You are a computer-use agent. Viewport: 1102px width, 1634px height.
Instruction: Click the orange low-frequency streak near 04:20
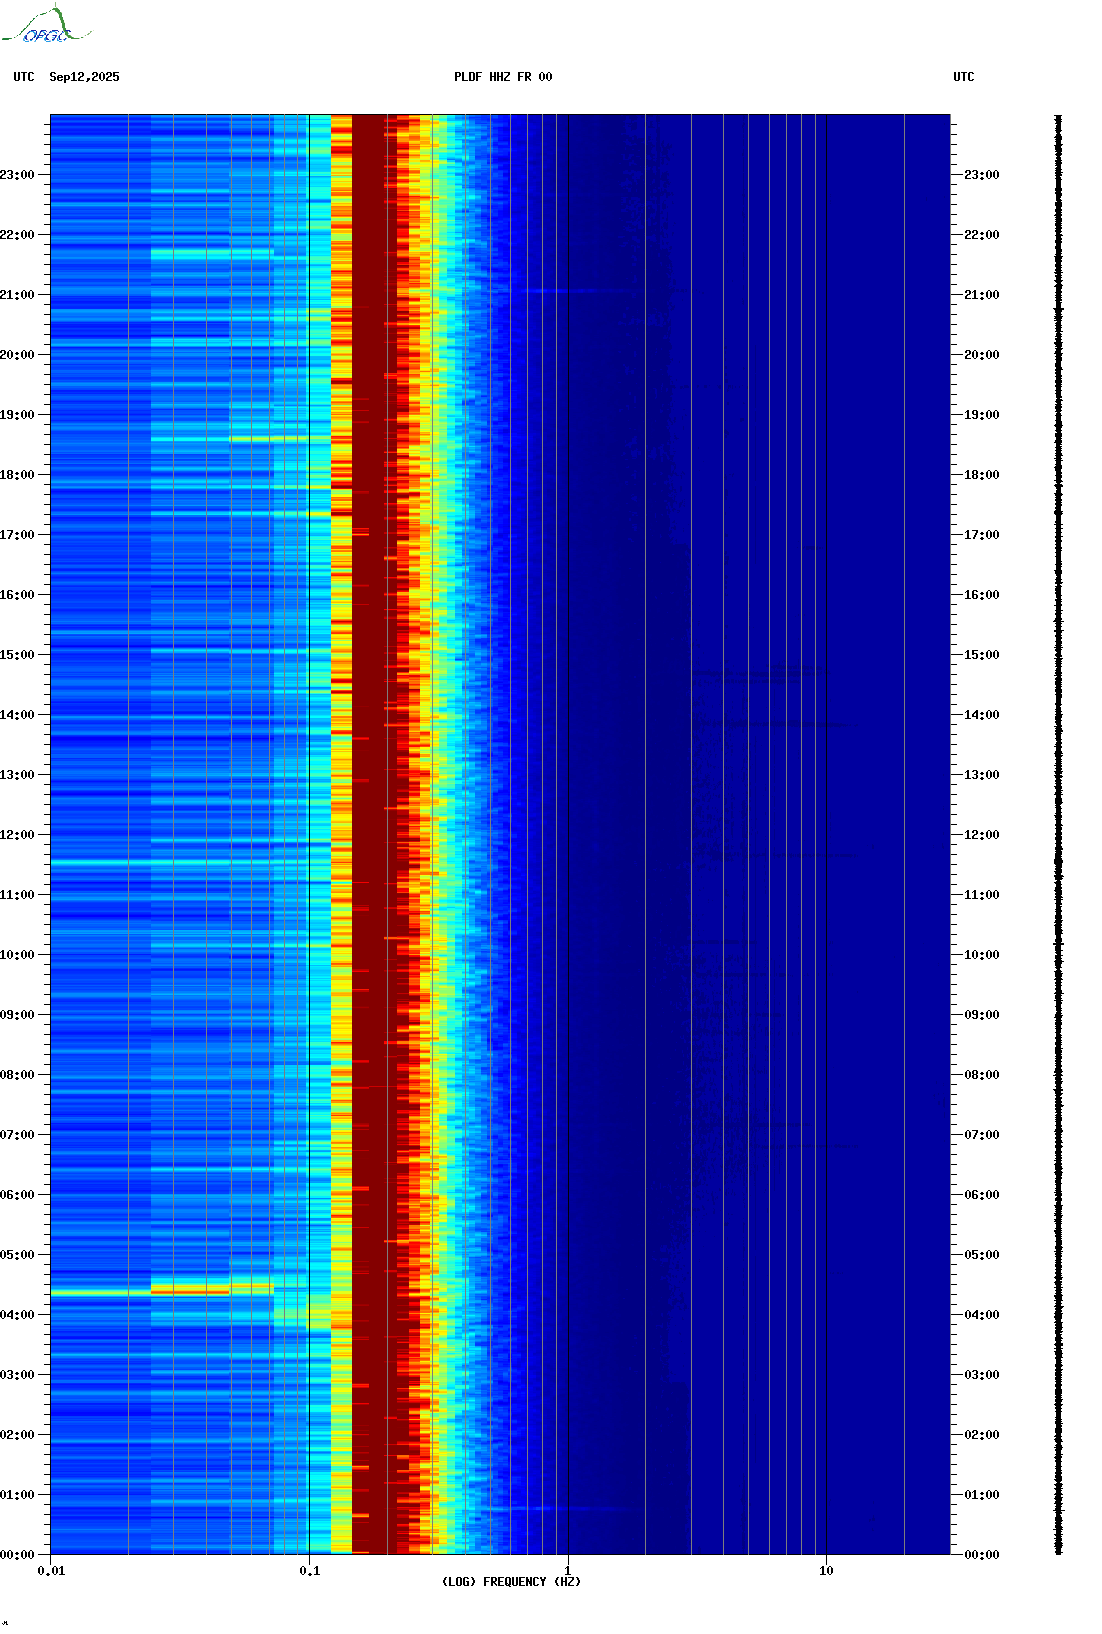click(x=190, y=1291)
